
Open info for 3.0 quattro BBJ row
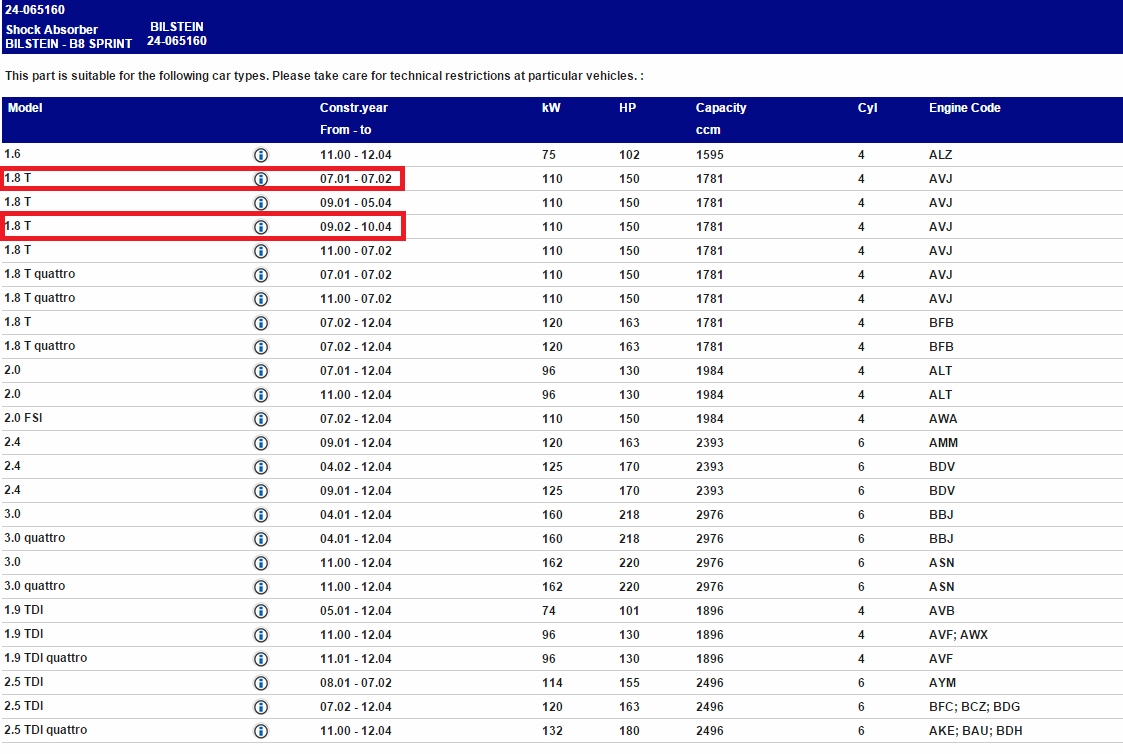pyautogui.click(x=261, y=538)
